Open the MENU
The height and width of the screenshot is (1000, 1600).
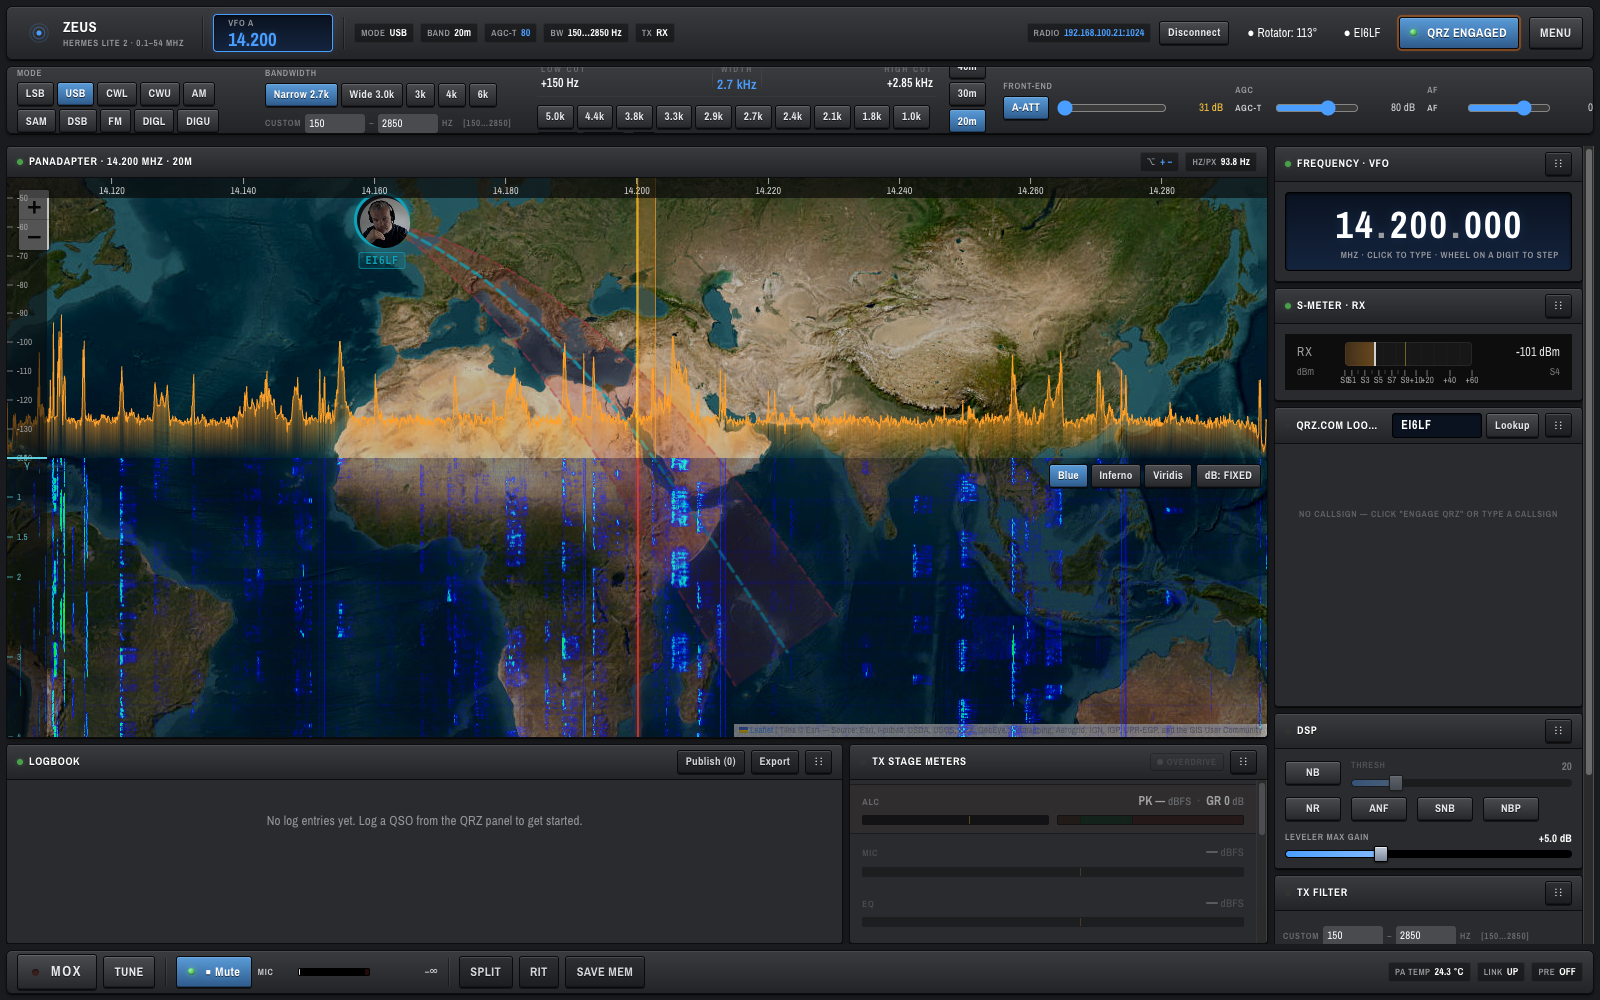(x=1555, y=33)
